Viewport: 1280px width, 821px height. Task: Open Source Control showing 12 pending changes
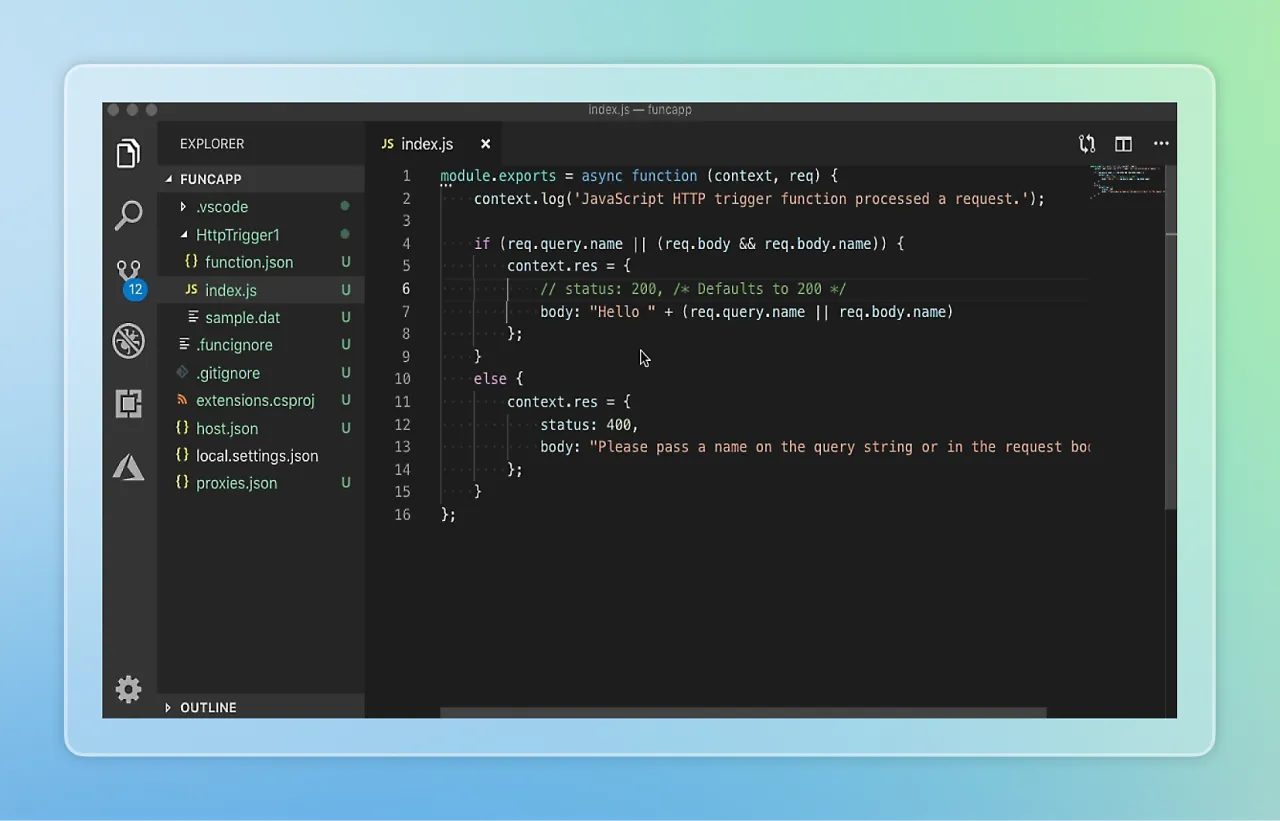click(128, 272)
